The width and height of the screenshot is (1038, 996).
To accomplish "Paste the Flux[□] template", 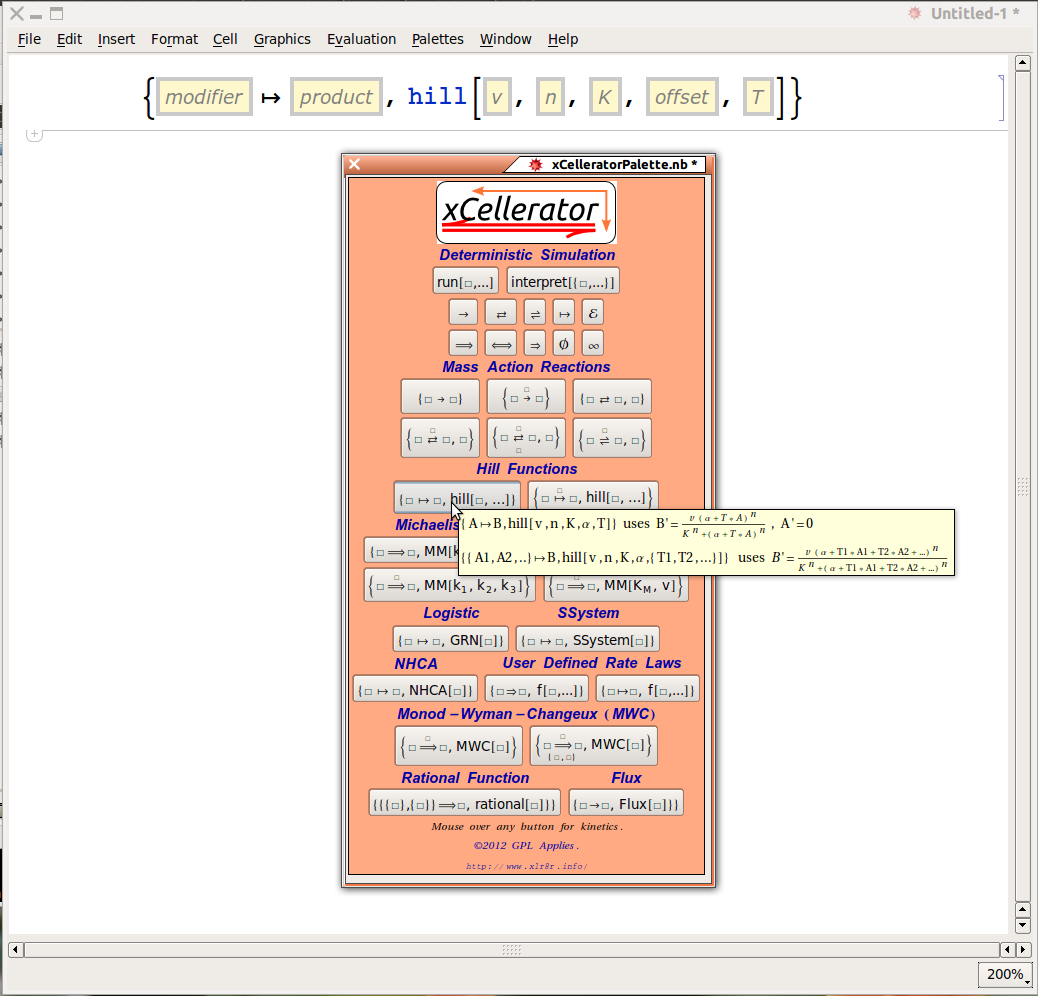I will pos(626,803).
